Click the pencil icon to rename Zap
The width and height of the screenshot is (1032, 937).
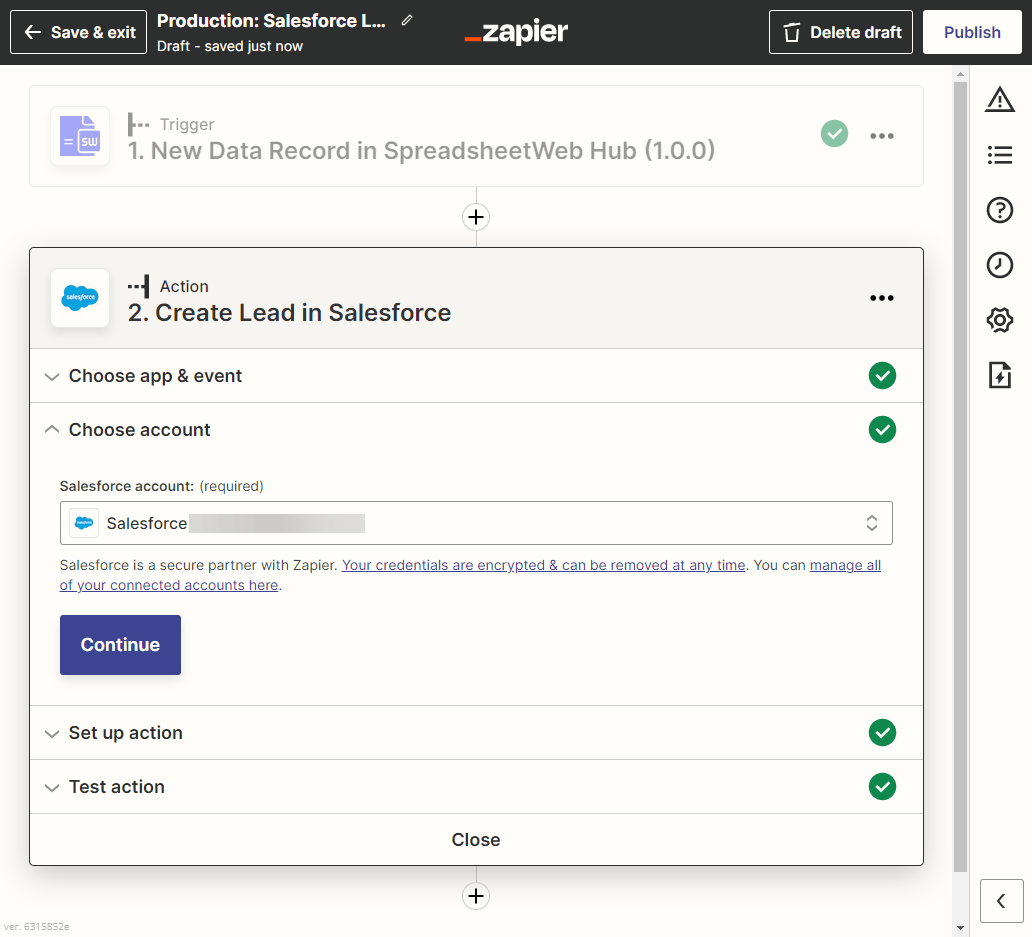tap(407, 21)
